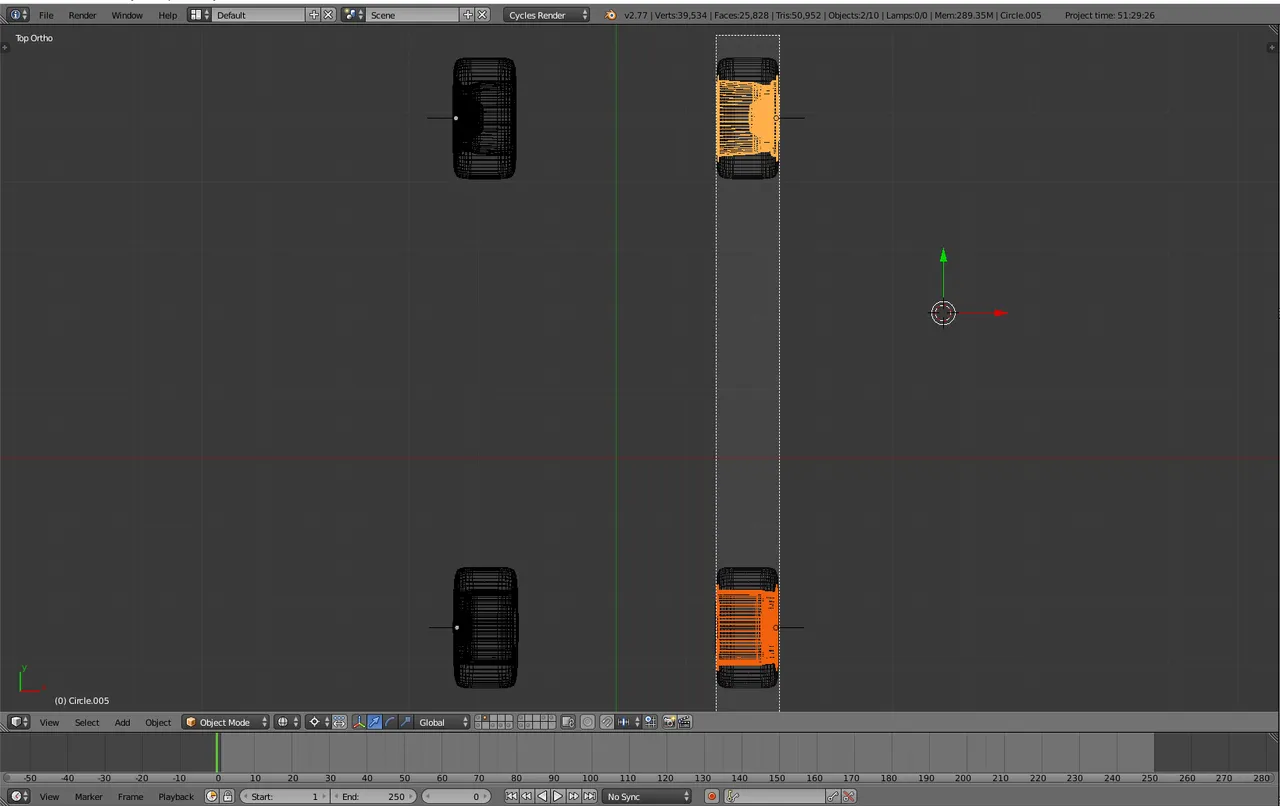Enable the scale manipulator icon

[405, 722]
